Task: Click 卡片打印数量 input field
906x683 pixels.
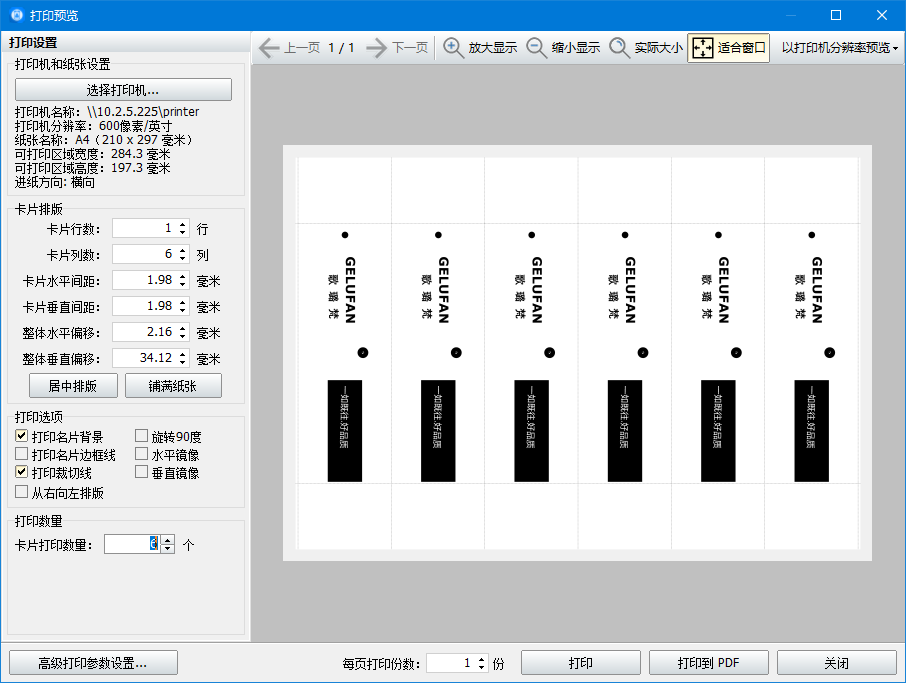Action: click(x=133, y=544)
